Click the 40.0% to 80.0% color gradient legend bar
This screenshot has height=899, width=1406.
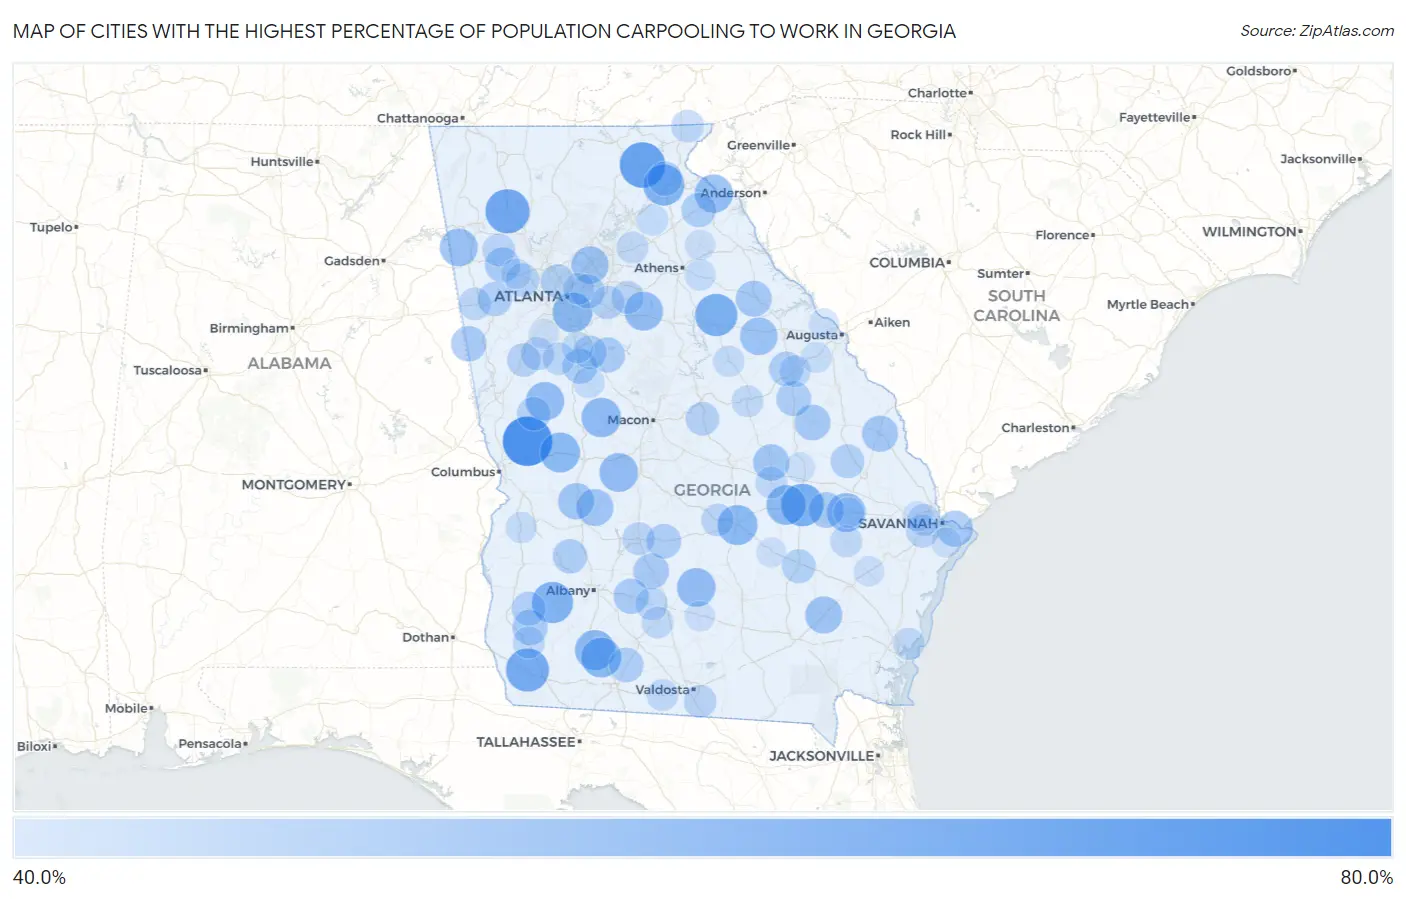click(702, 838)
